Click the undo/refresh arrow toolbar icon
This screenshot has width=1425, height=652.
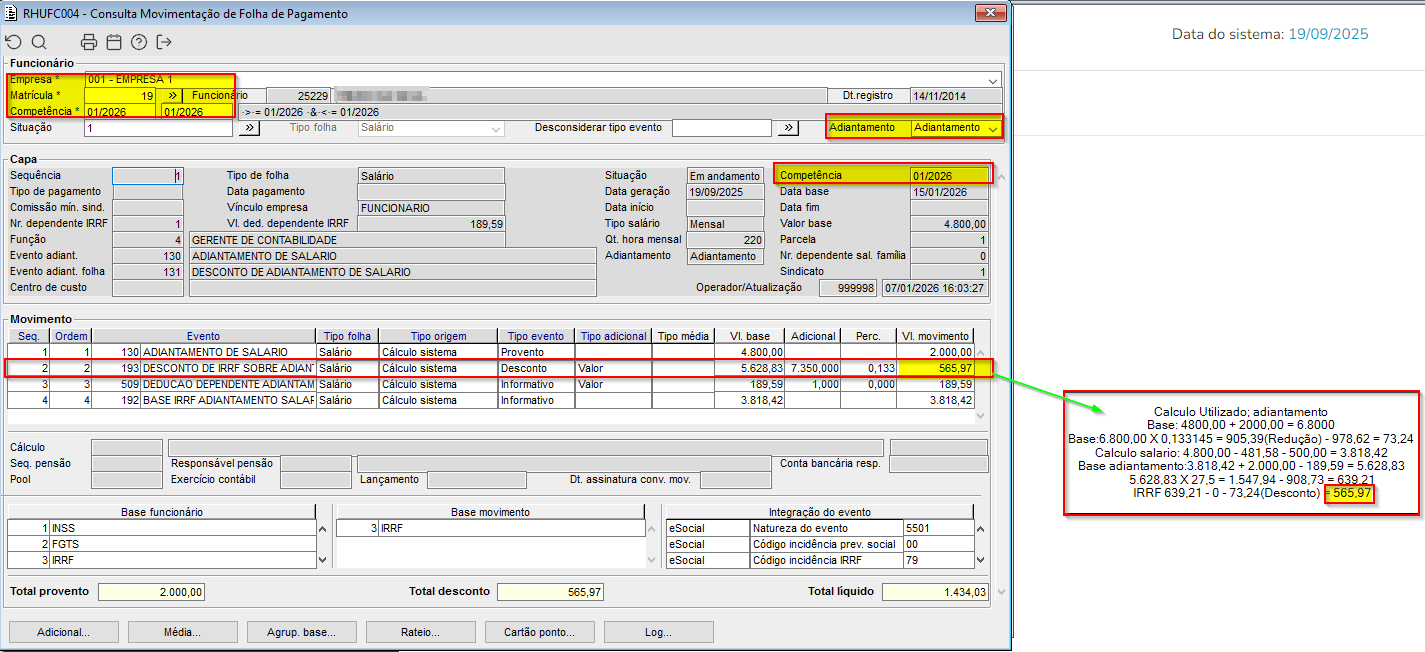13,42
